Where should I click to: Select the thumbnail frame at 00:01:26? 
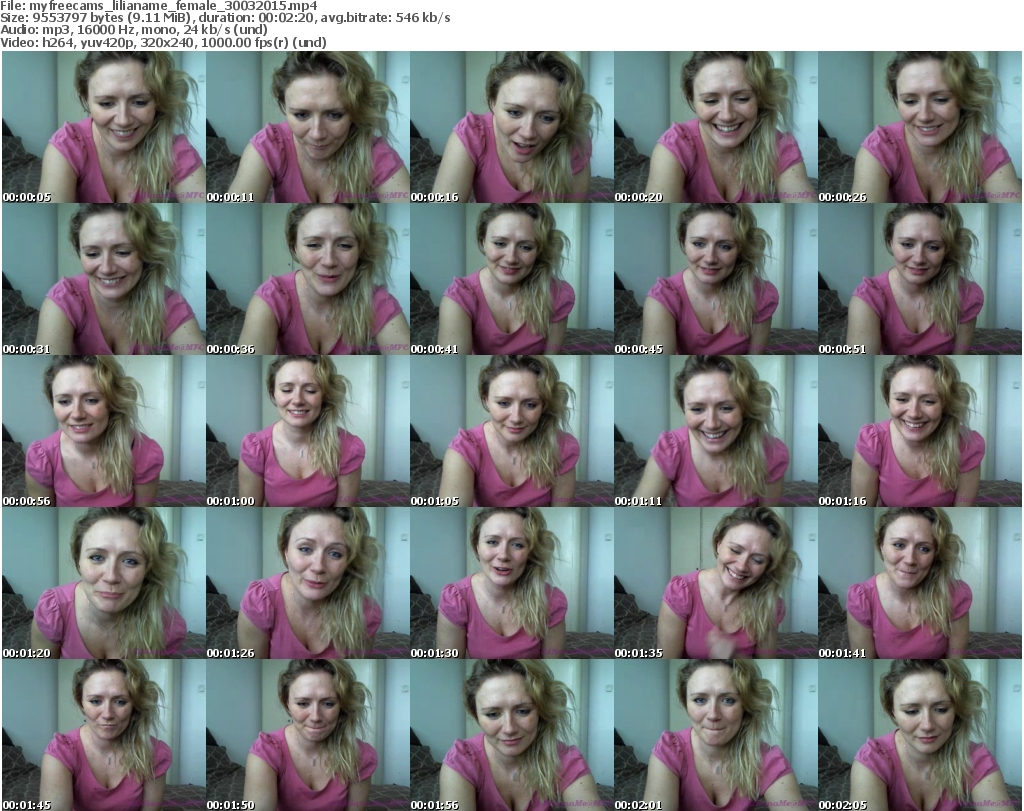click(308, 582)
